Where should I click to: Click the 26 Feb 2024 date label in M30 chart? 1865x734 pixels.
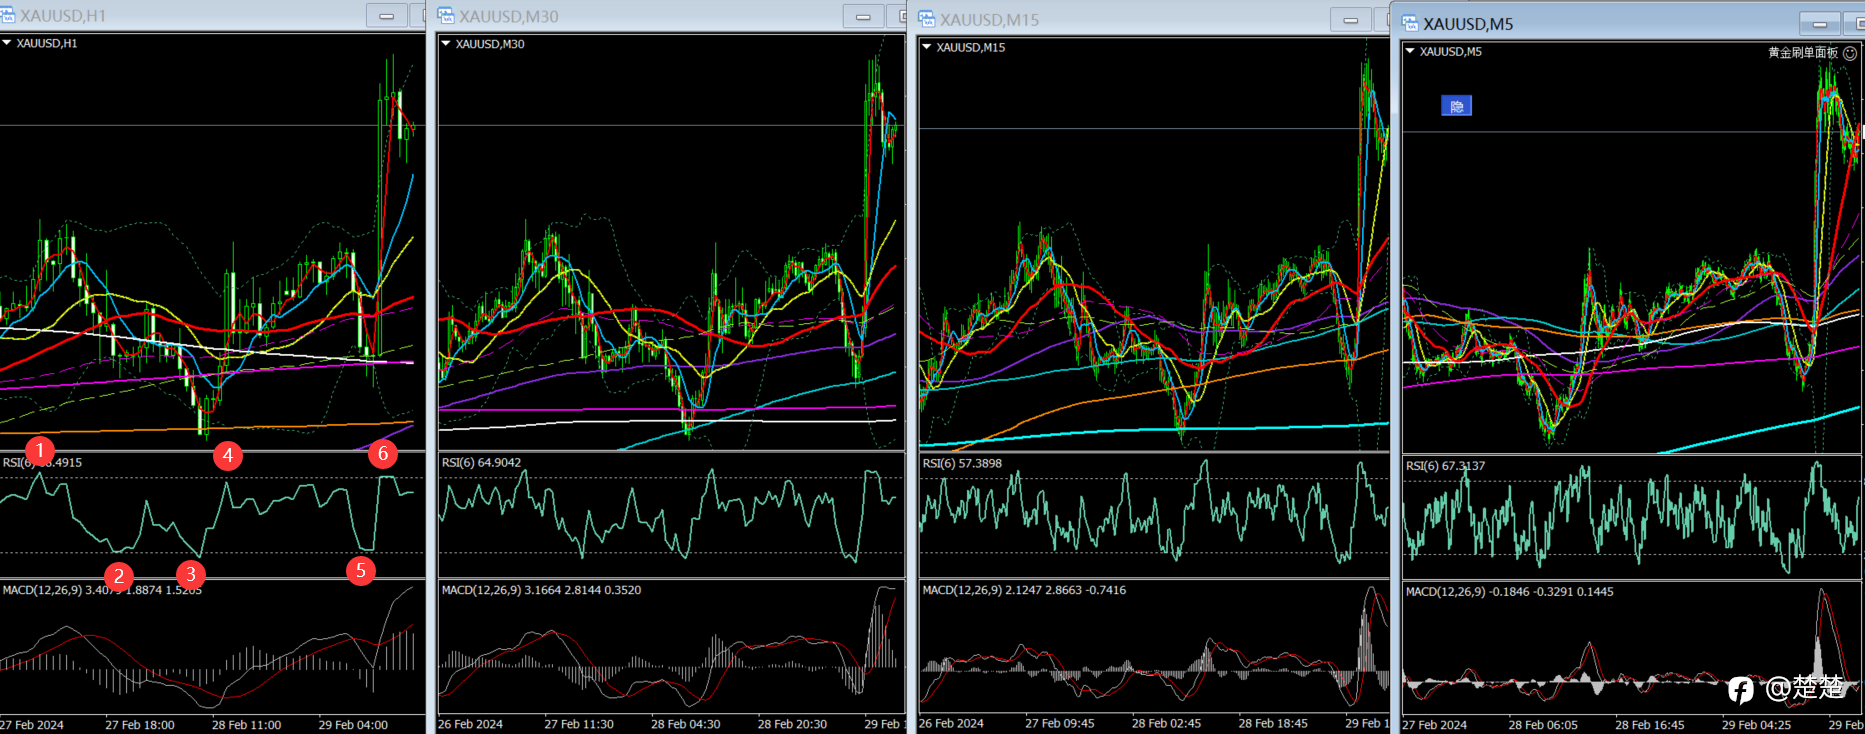pos(470,724)
